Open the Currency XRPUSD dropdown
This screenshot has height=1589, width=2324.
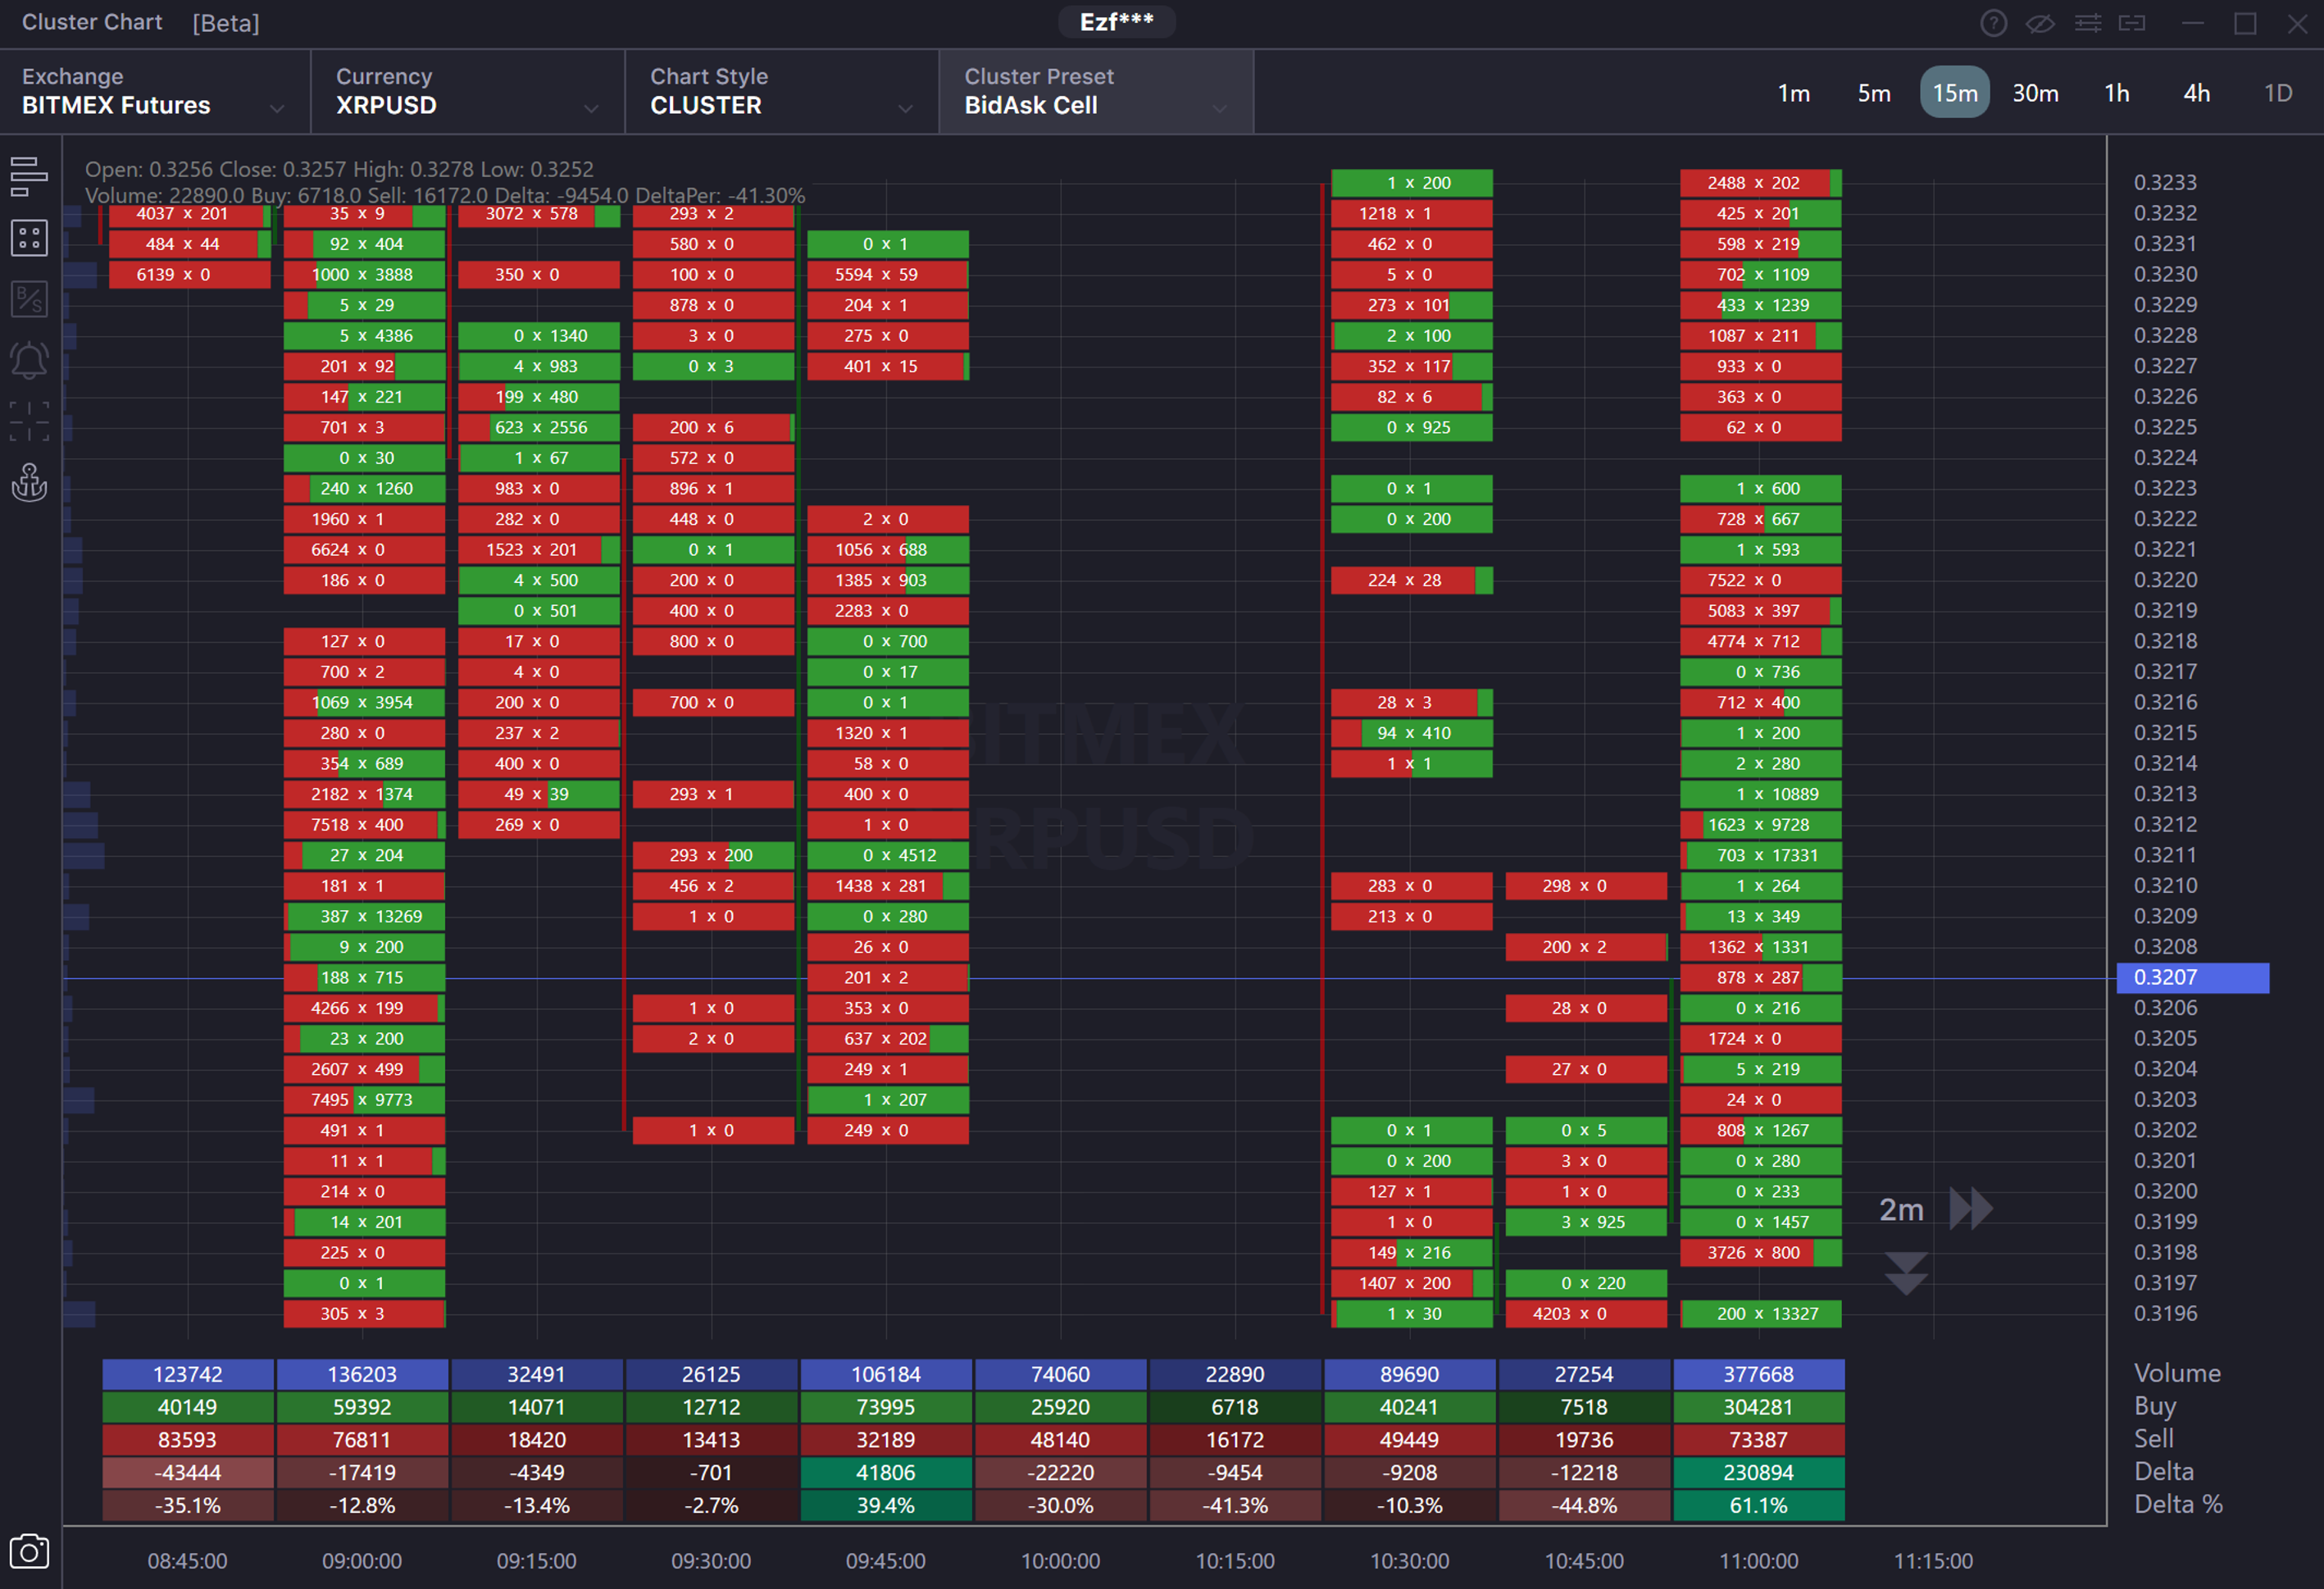coord(467,92)
